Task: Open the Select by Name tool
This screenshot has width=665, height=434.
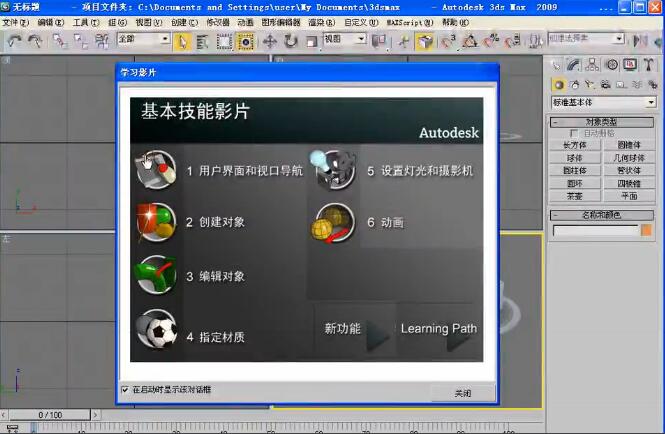Action: click(x=203, y=42)
